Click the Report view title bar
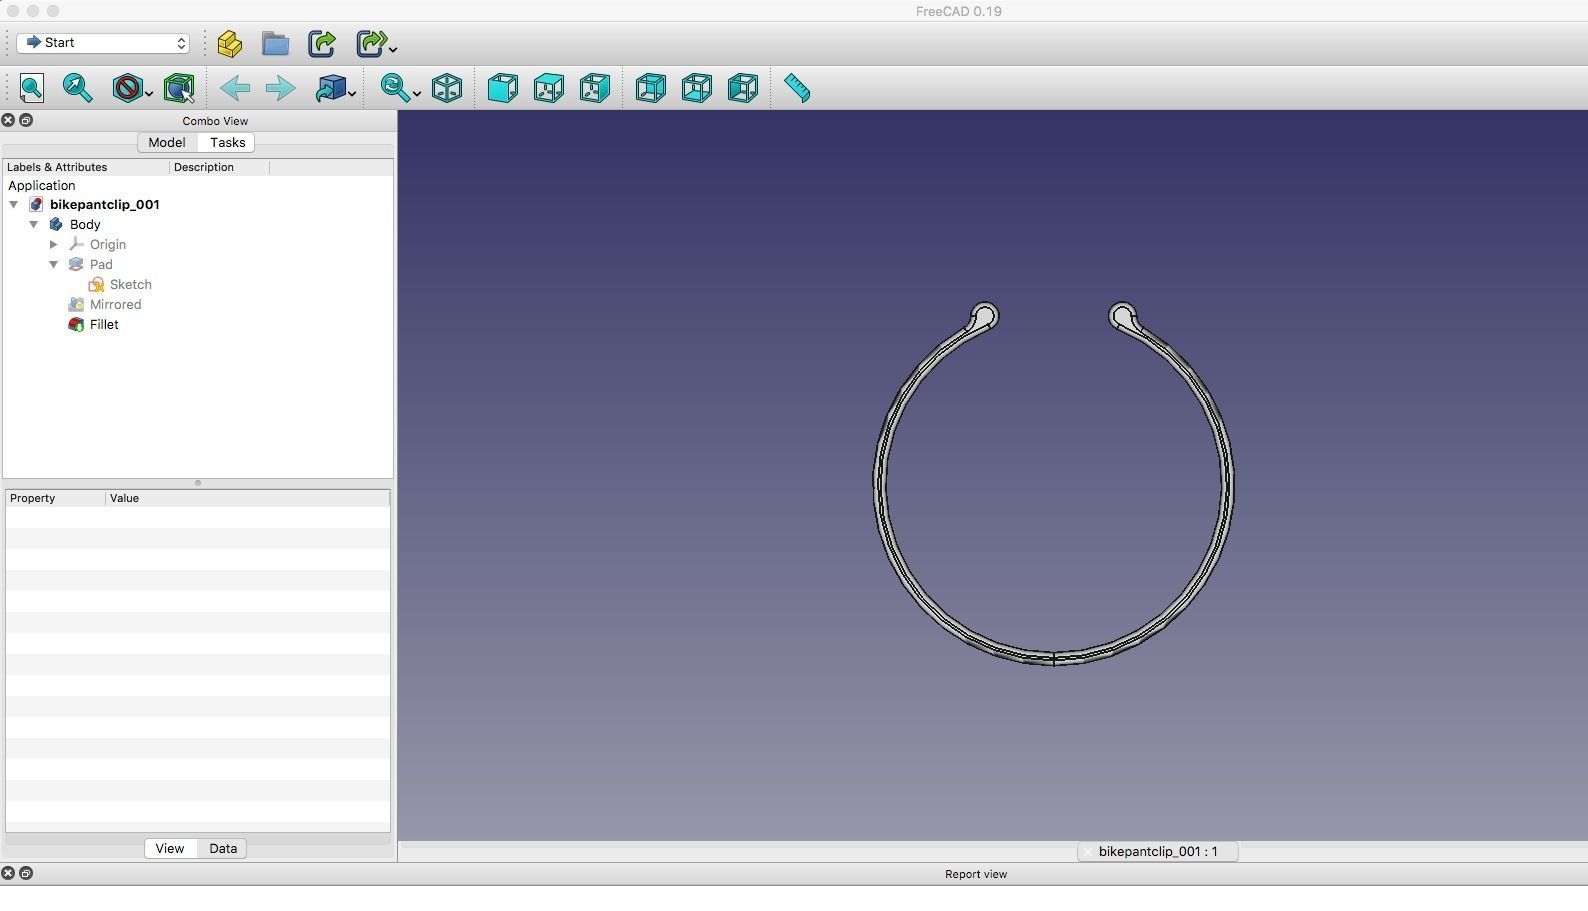The height and width of the screenshot is (911, 1588). (x=976, y=874)
